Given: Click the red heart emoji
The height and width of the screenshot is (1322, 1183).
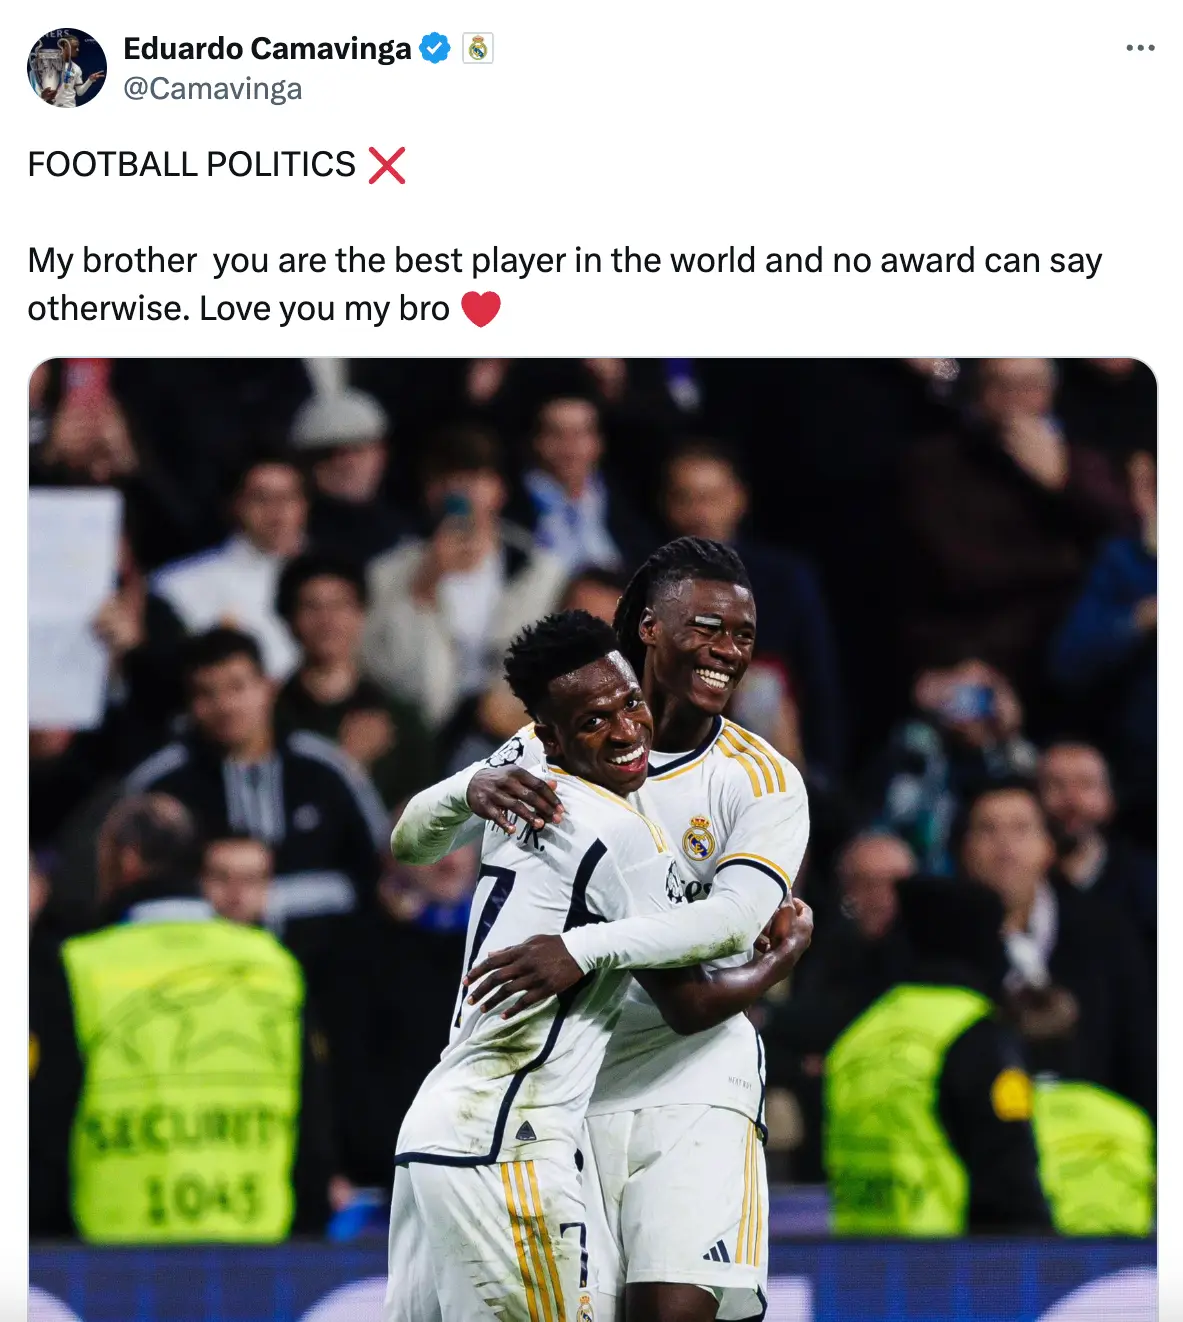Looking at the screenshot, I should click(480, 309).
